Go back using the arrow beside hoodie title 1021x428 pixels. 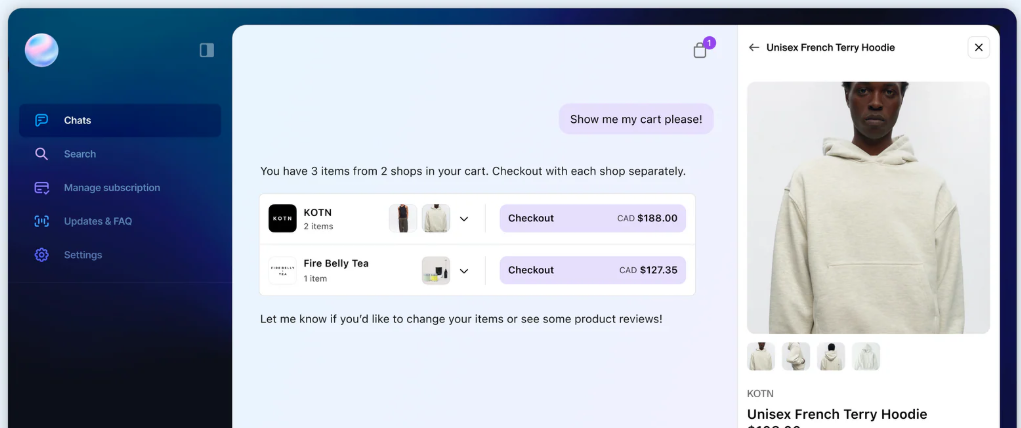coord(754,48)
